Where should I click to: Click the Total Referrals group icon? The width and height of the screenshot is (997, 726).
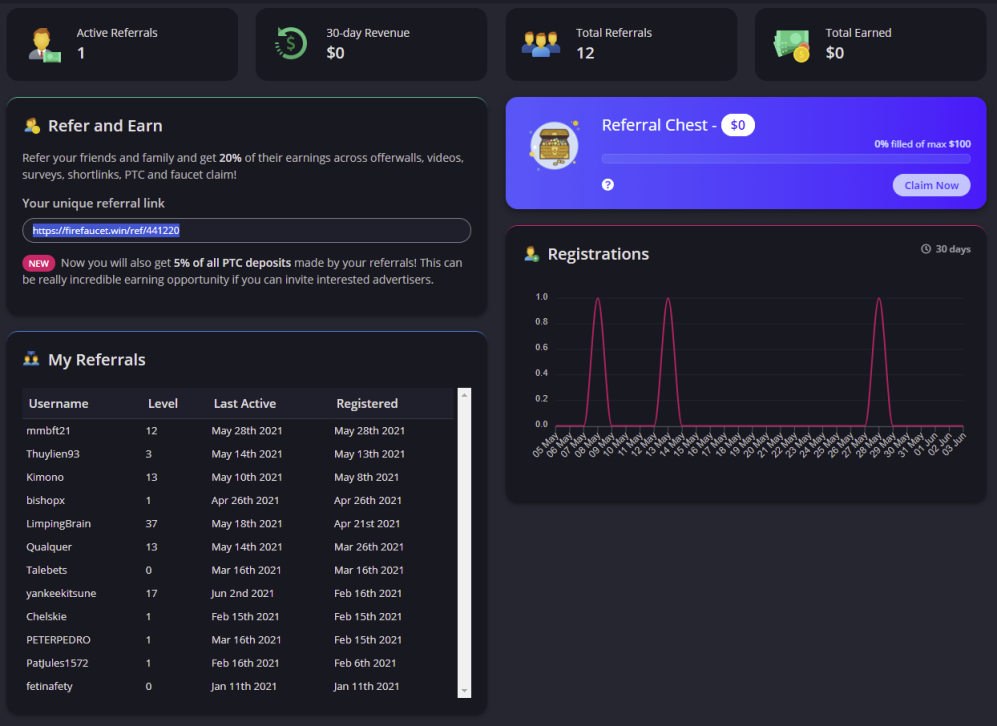point(540,43)
